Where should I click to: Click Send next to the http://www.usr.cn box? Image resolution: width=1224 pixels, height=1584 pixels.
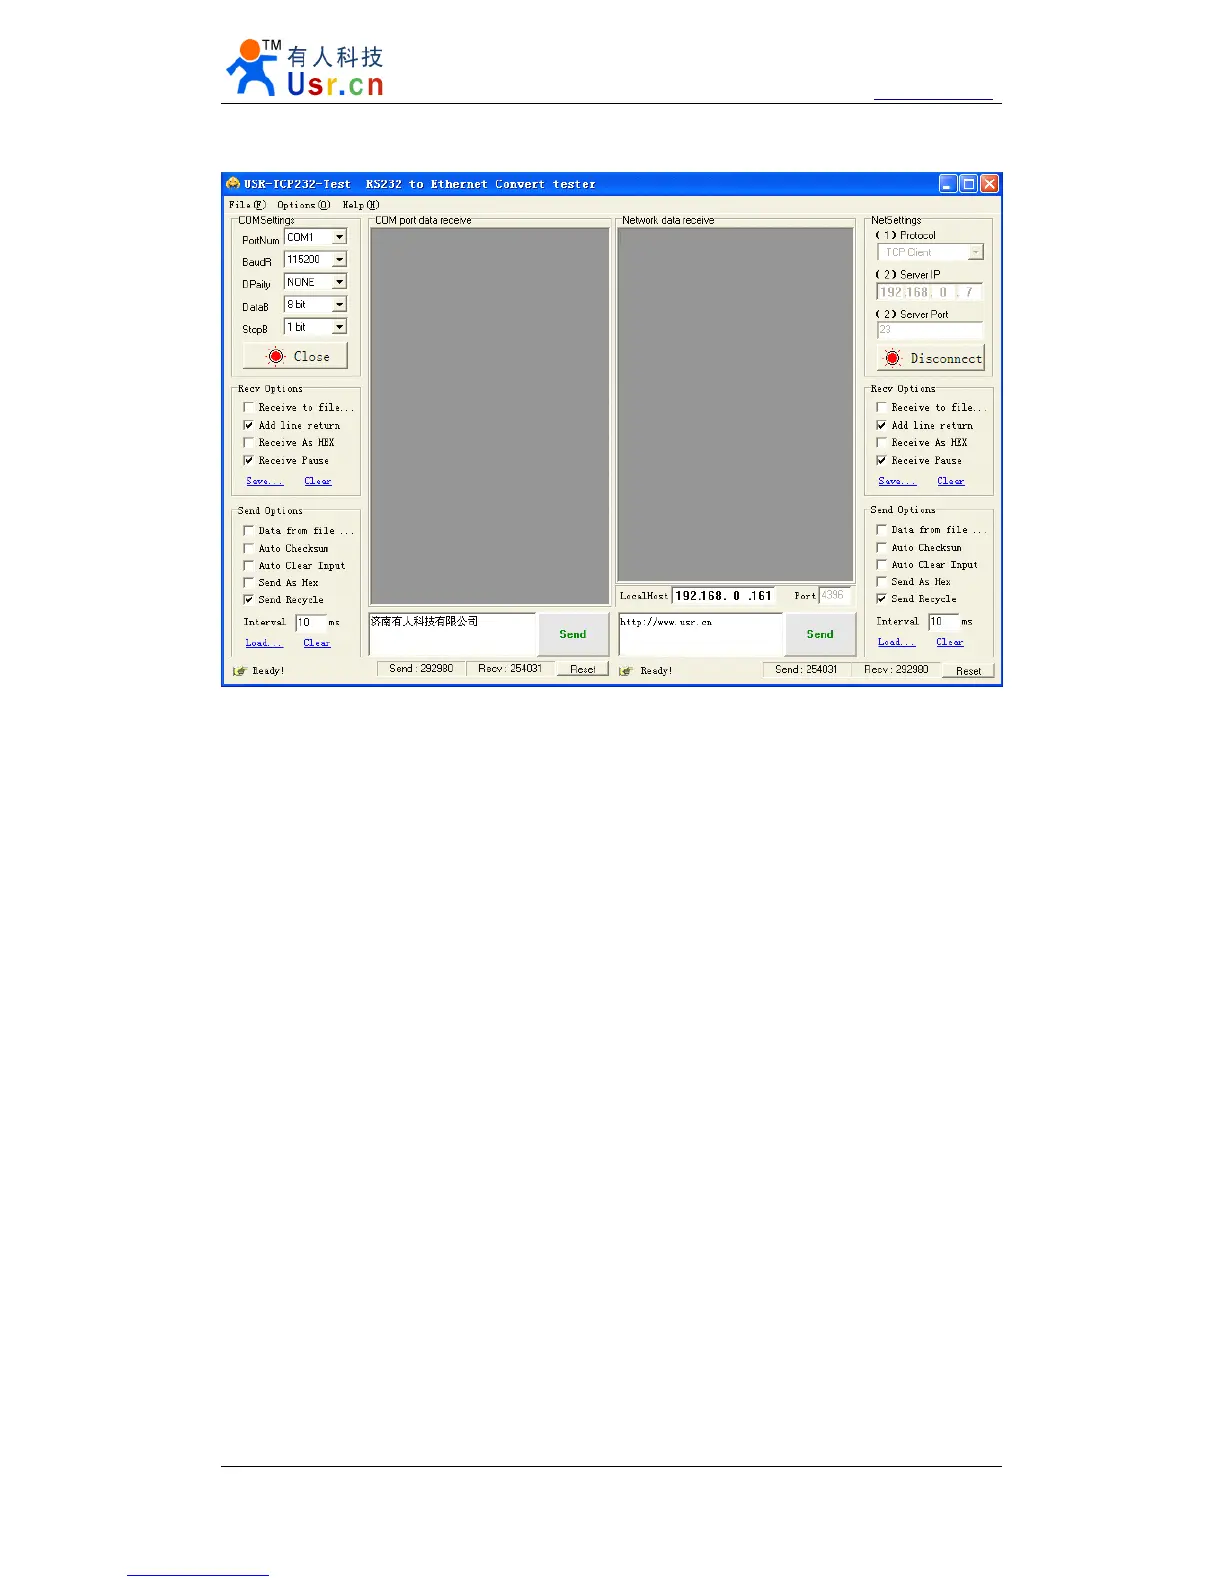pyautogui.click(x=820, y=634)
